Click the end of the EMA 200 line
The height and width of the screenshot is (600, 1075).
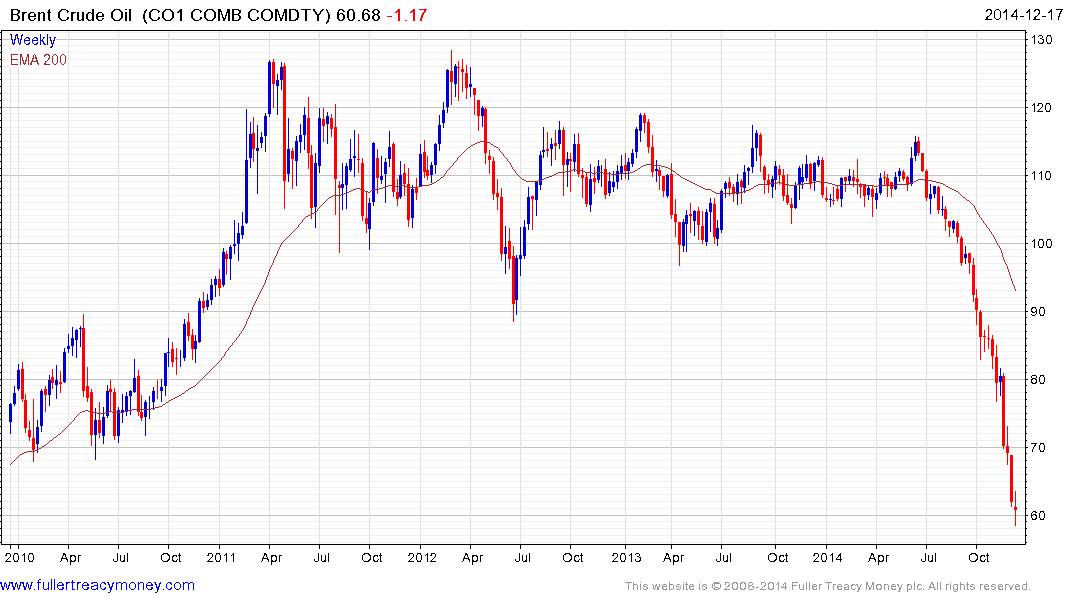click(1015, 290)
